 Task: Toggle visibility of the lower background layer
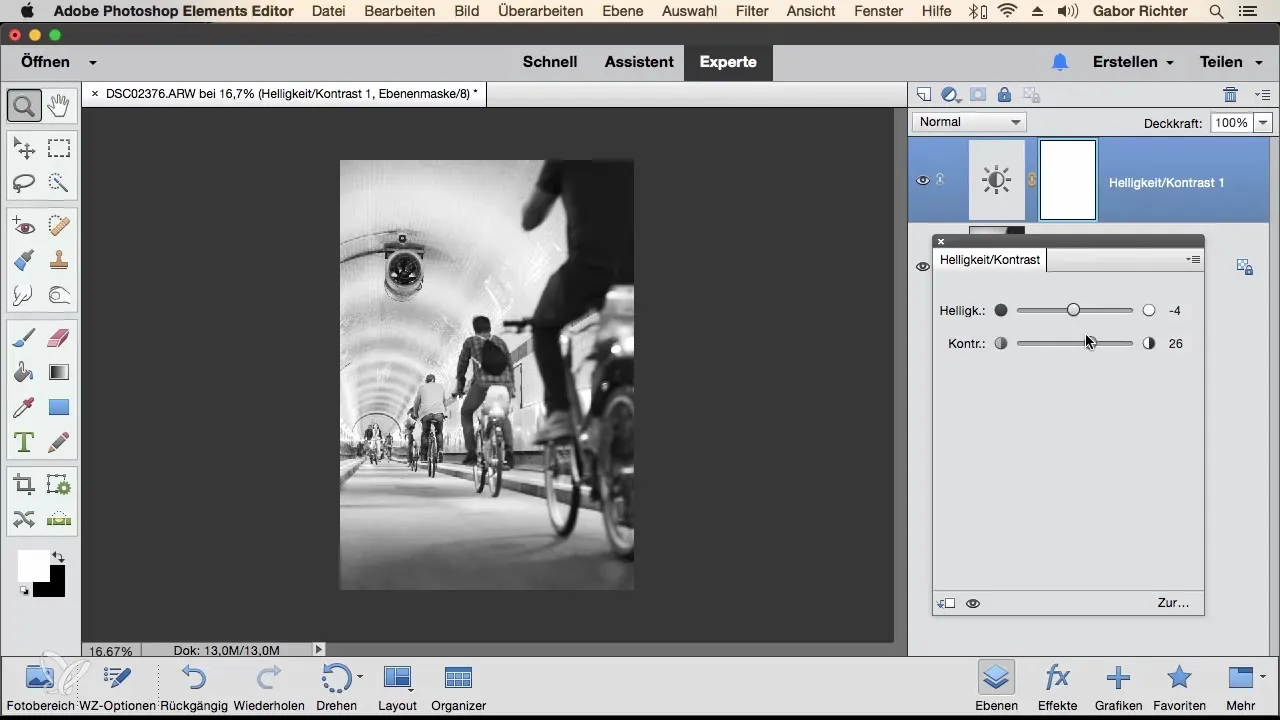point(923,266)
